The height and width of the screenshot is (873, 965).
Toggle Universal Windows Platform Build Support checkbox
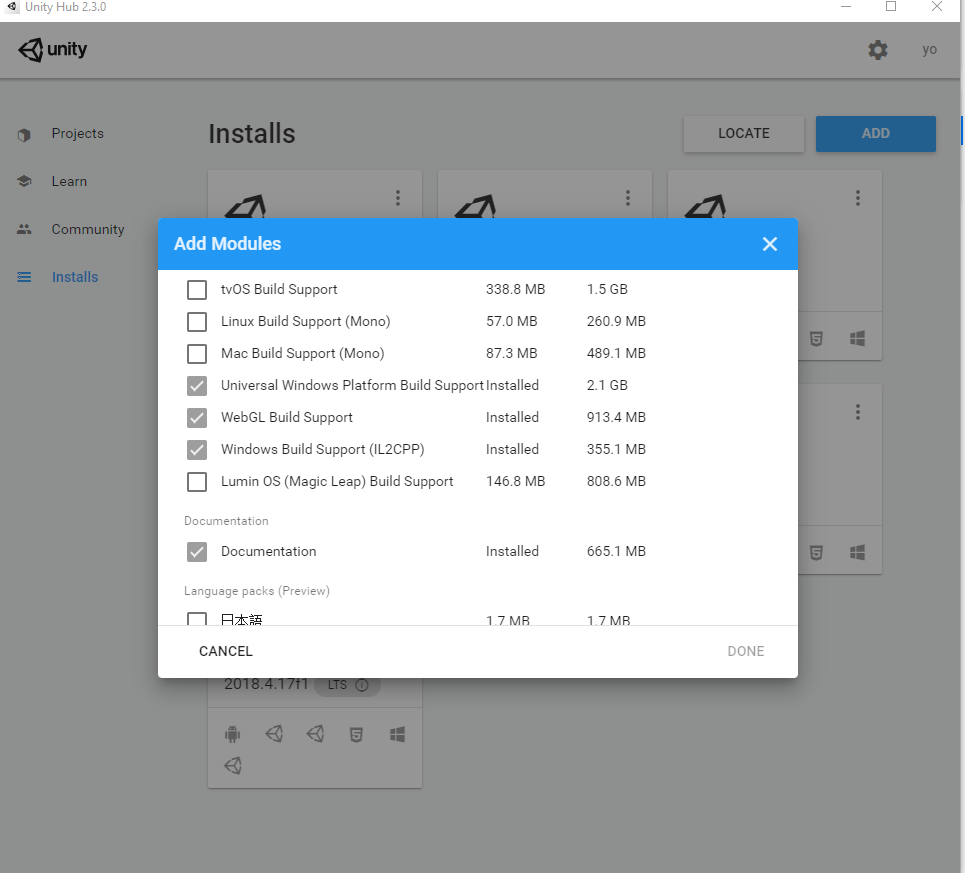197,386
